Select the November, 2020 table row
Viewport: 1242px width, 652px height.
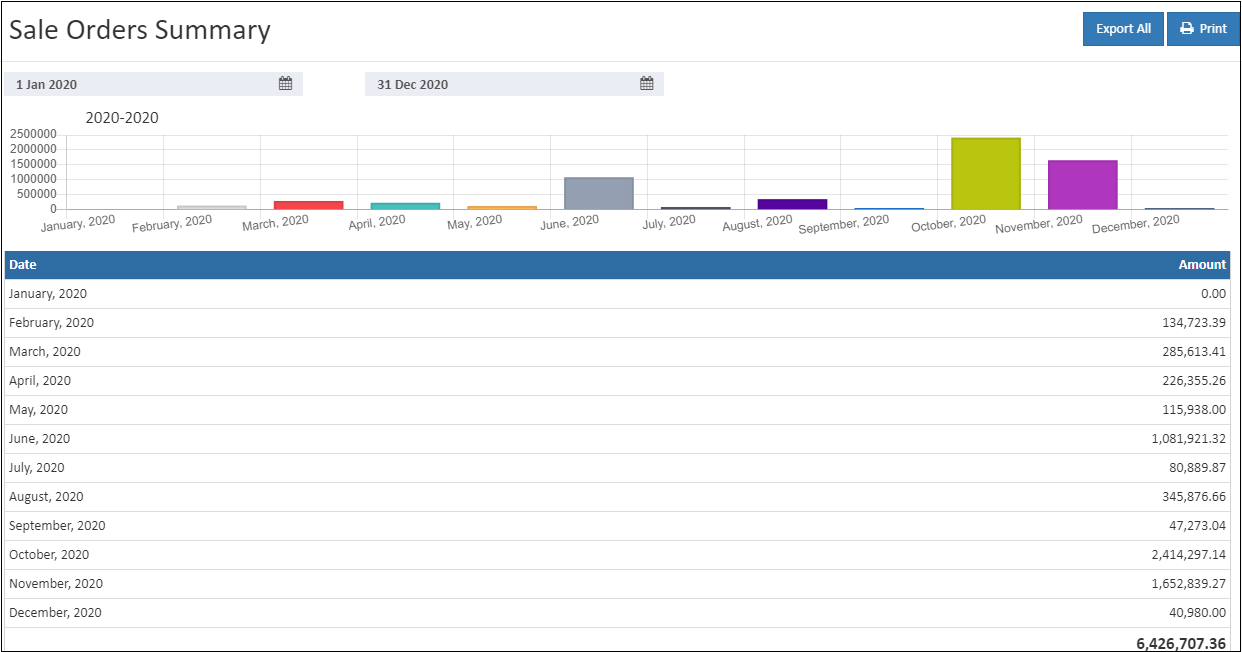click(x=617, y=584)
